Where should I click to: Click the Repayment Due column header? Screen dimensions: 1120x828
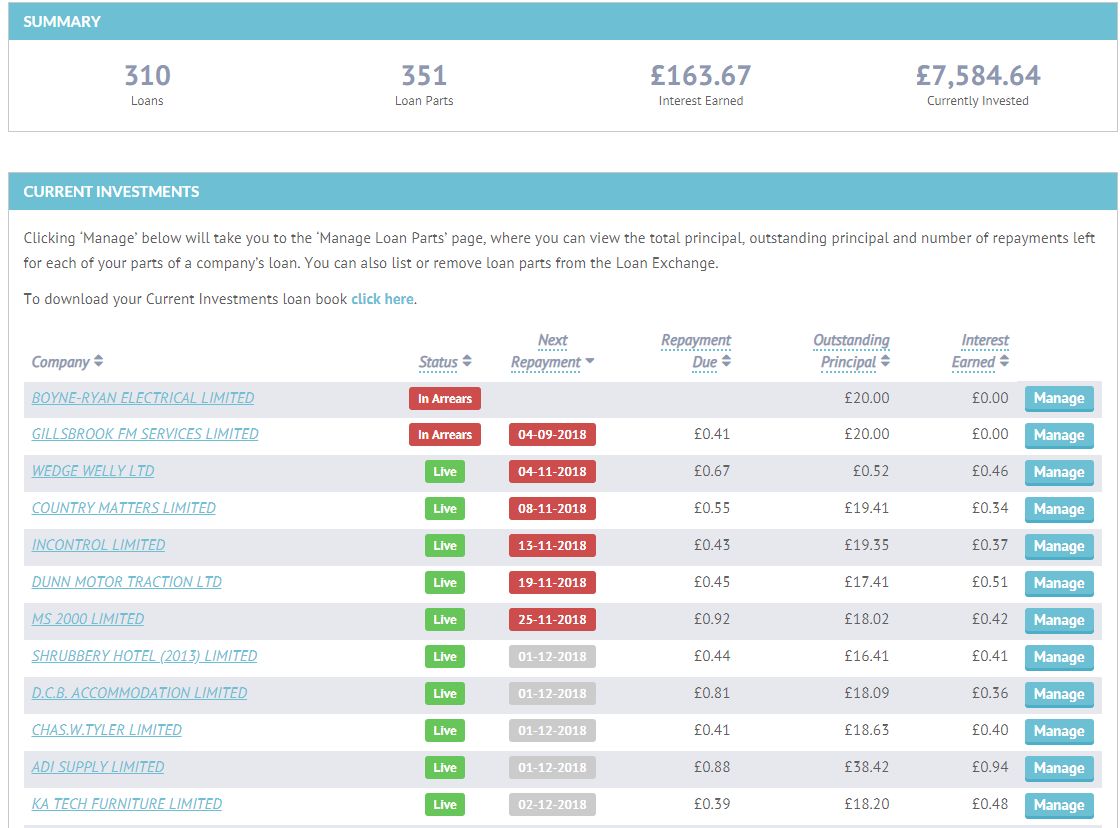[696, 351]
